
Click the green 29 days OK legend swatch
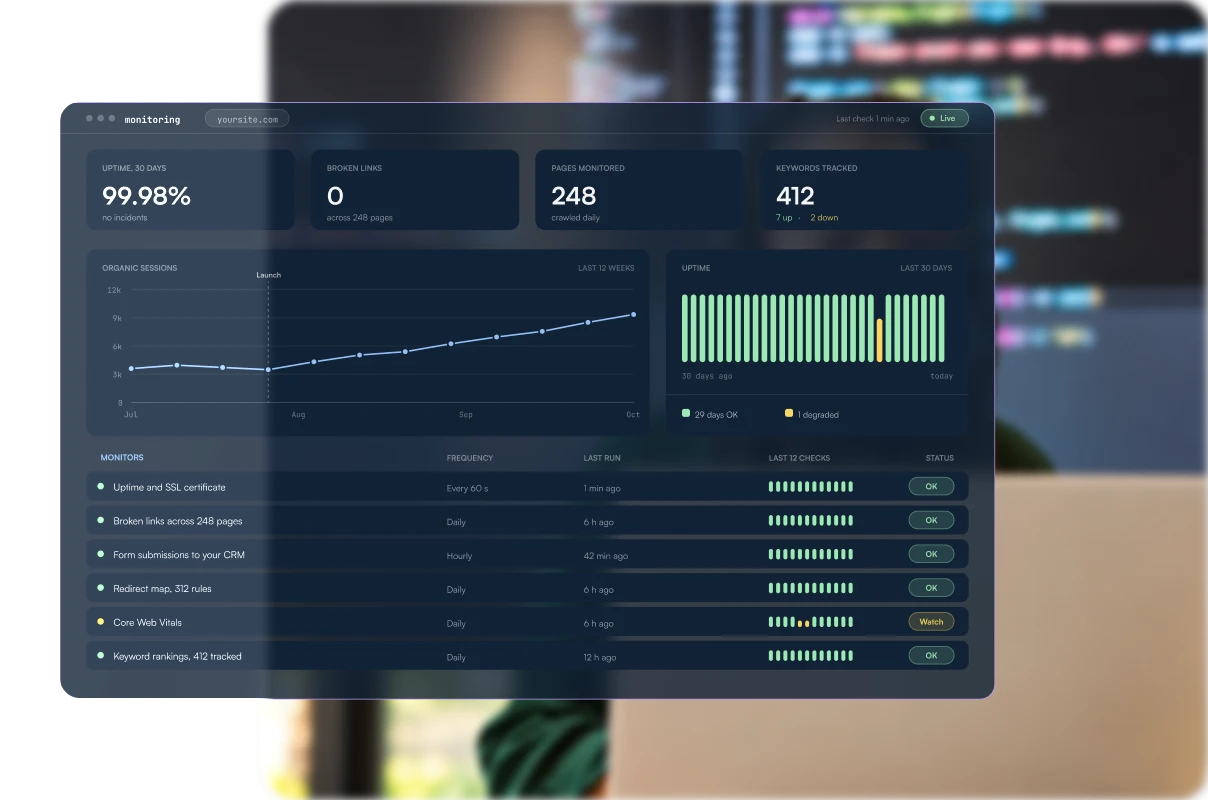click(686, 413)
